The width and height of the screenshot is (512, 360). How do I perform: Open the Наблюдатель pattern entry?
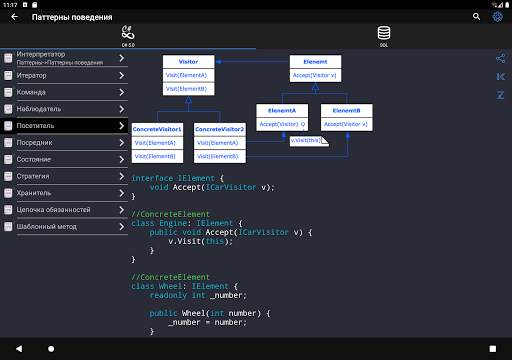[64, 109]
